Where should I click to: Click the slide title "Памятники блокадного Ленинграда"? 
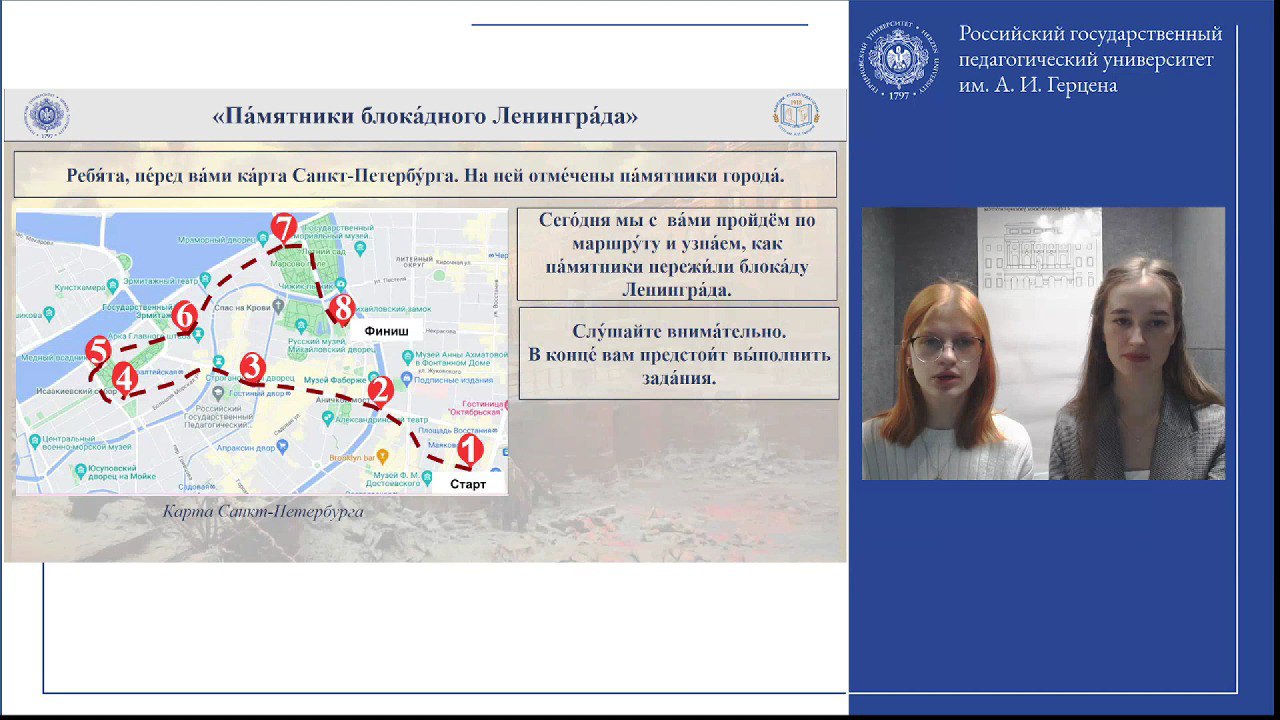click(x=425, y=117)
